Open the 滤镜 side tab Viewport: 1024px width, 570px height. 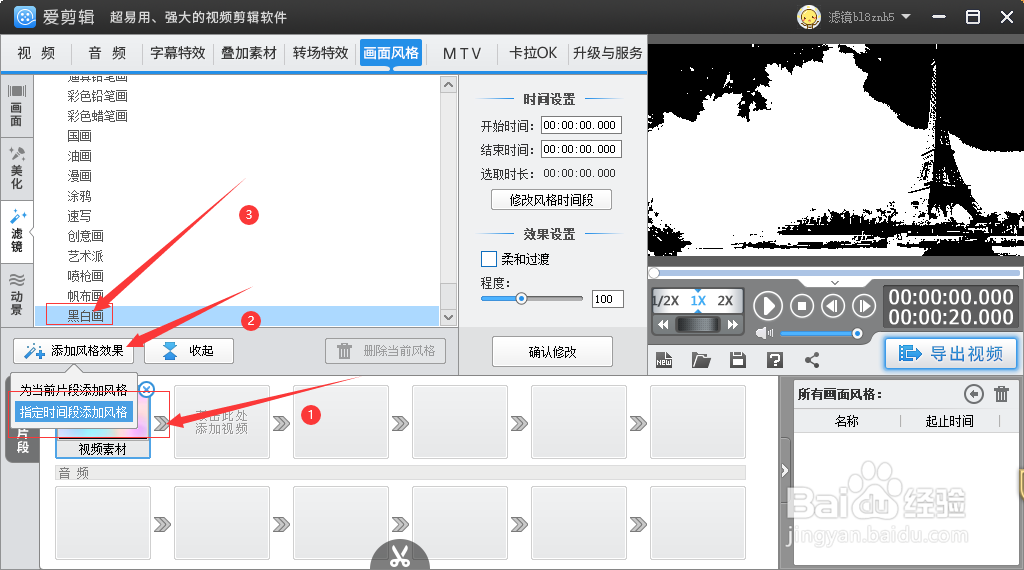pyautogui.click(x=16, y=232)
